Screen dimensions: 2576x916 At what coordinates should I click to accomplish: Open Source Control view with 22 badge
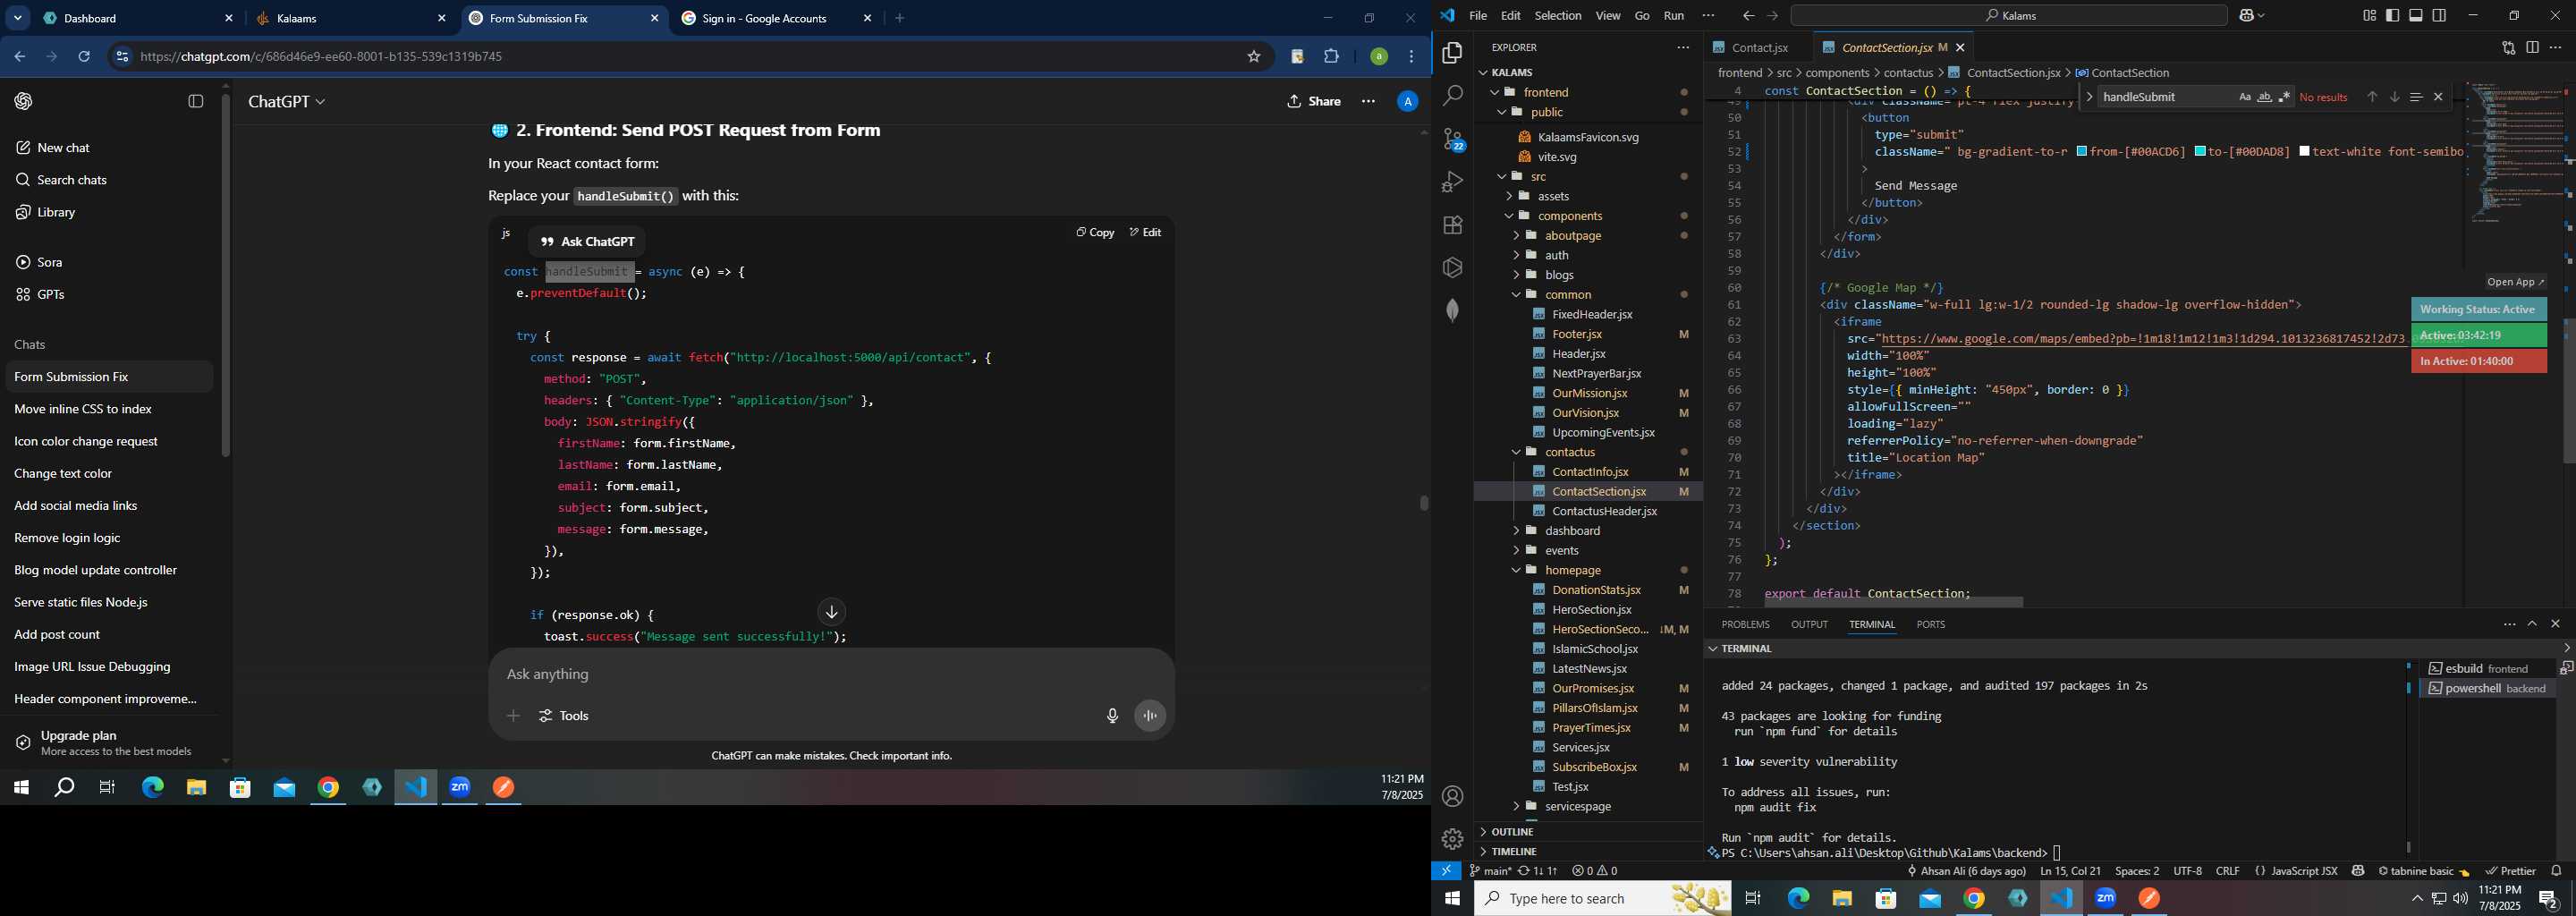(x=1453, y=140)
